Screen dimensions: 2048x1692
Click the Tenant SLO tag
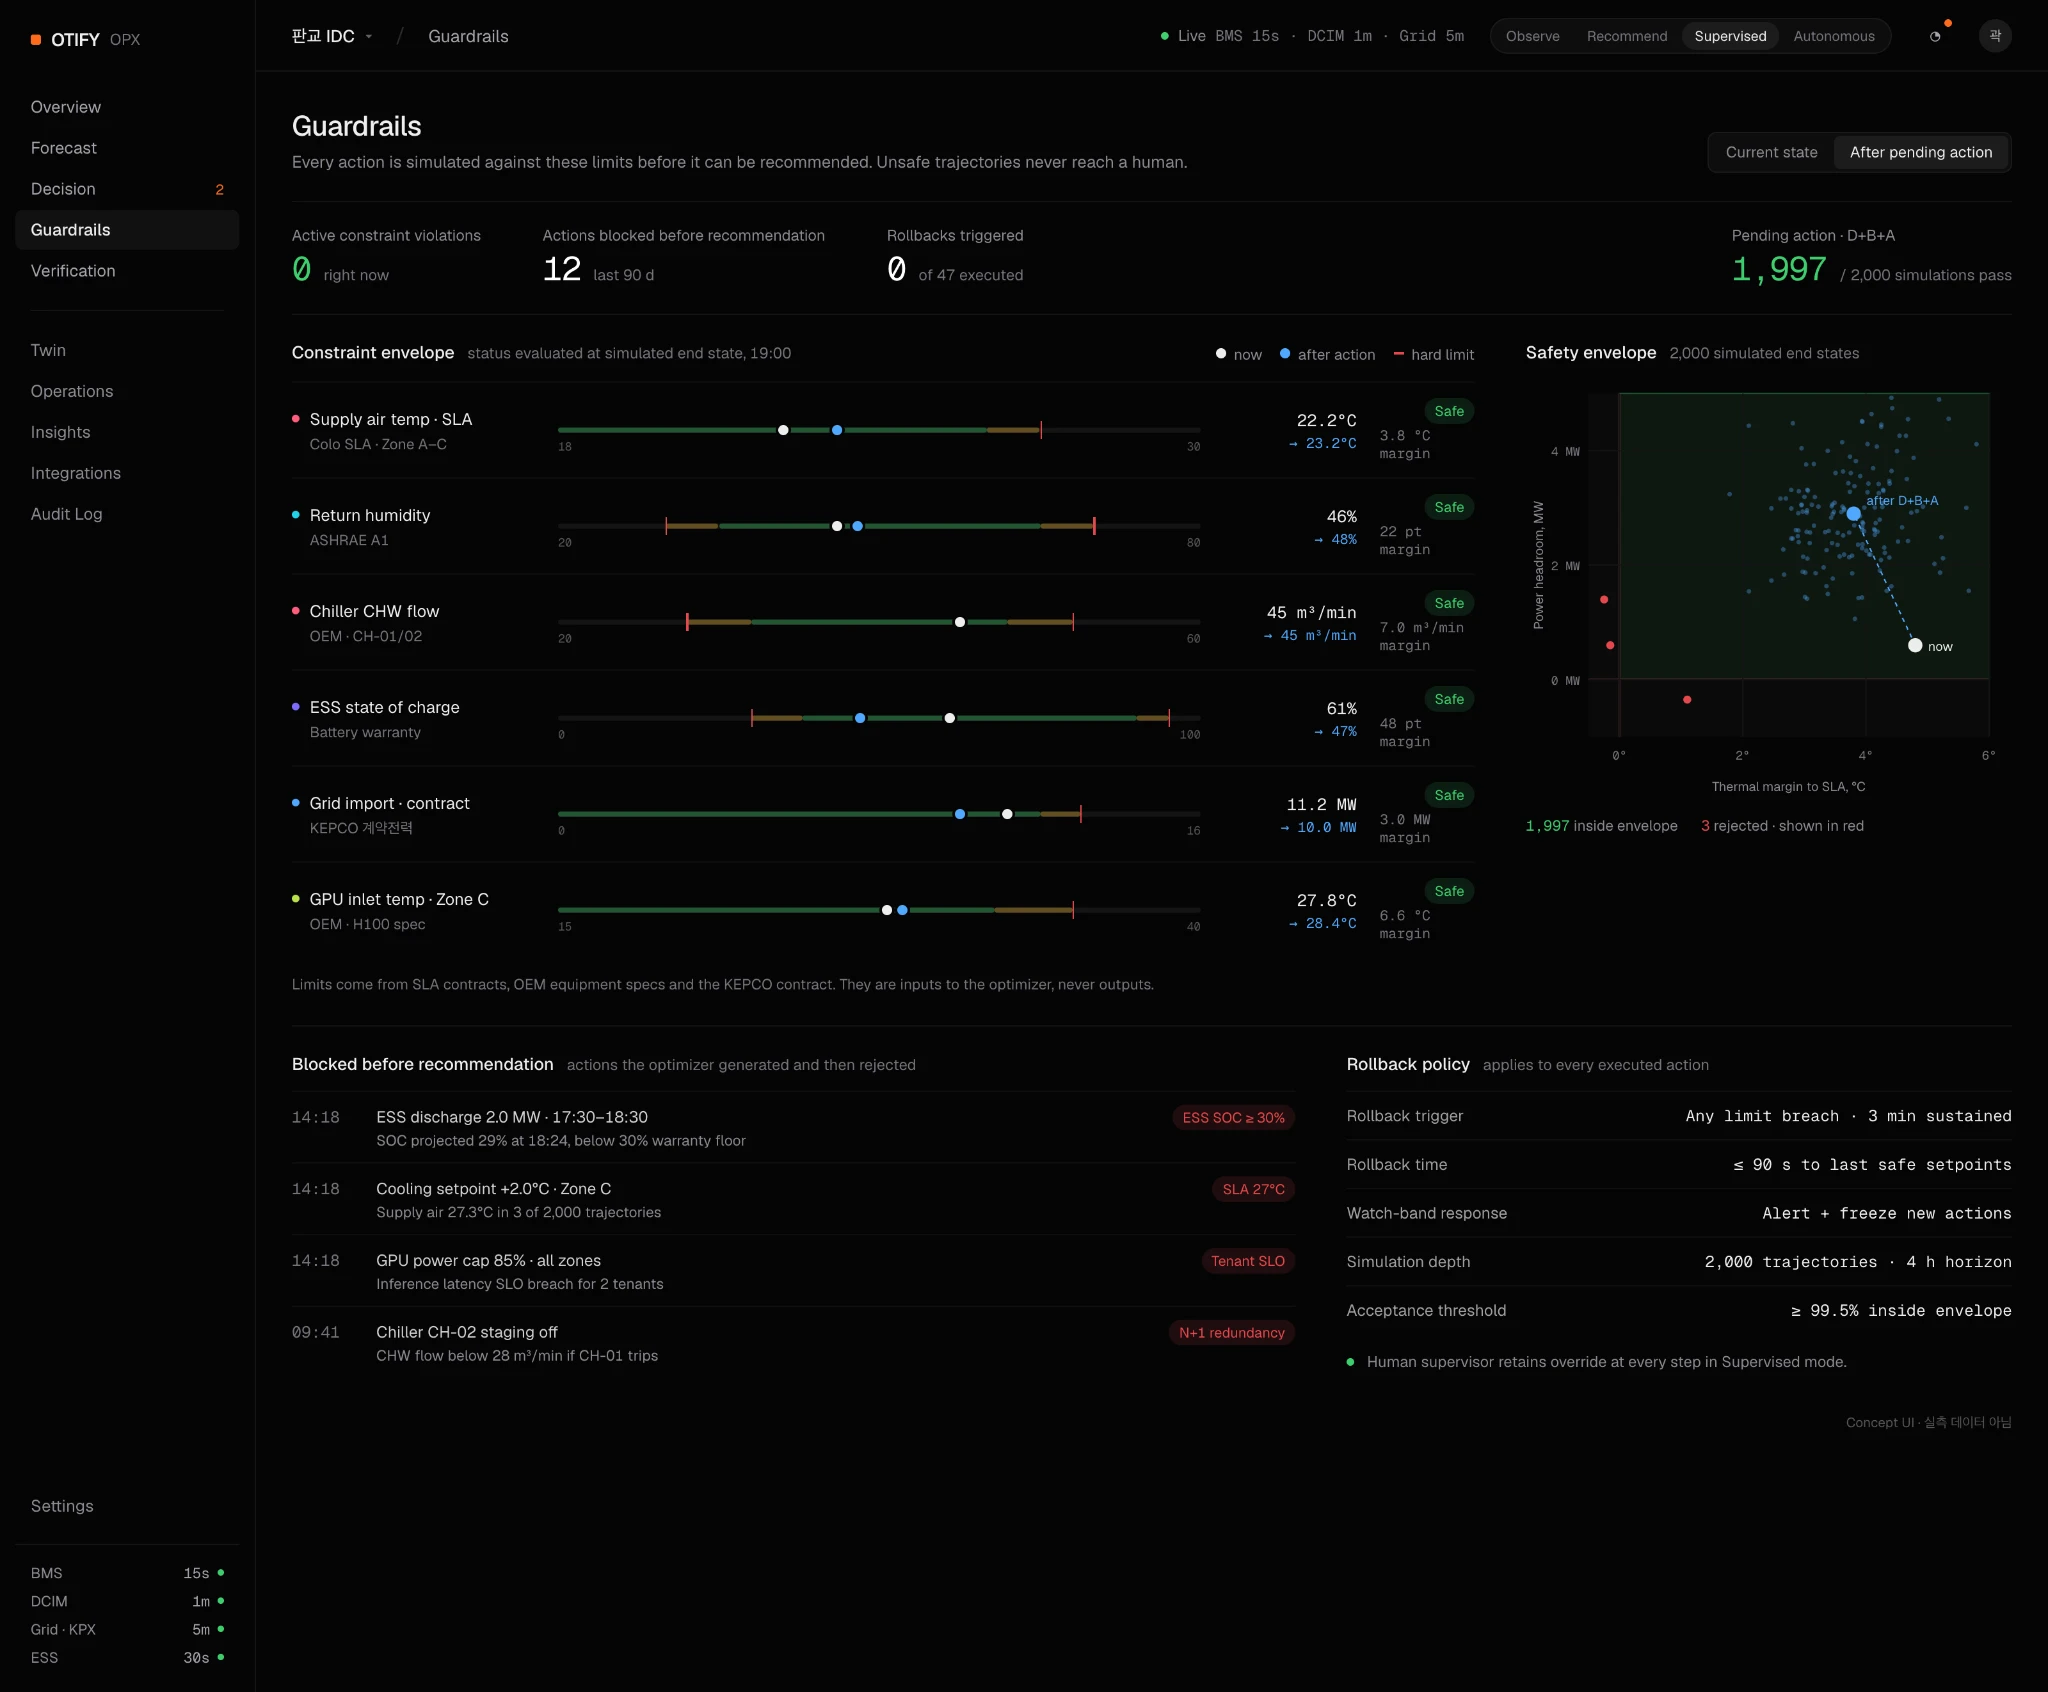(x=1247, y=1261)
